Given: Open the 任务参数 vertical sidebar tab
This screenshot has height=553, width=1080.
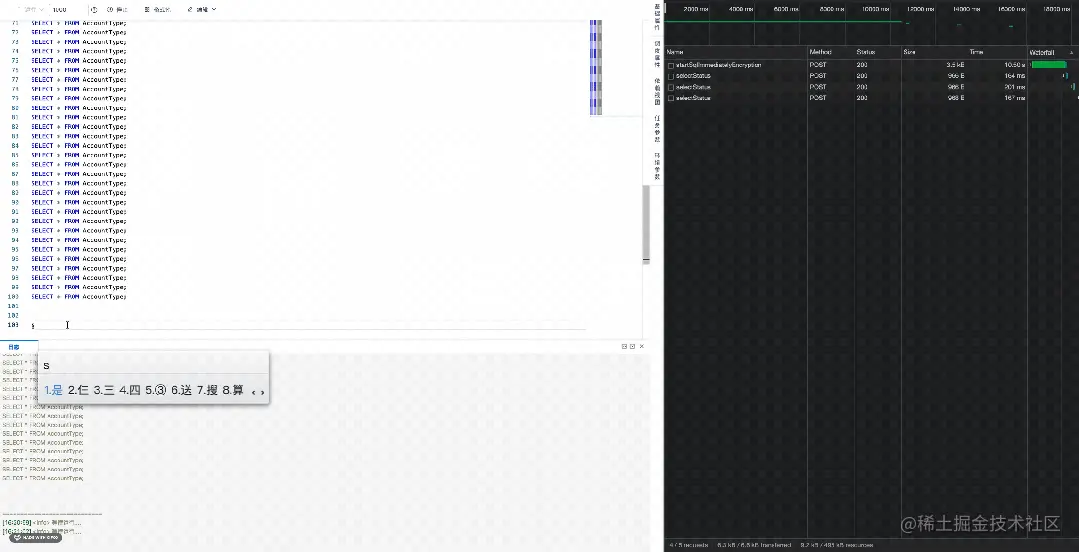Looking at the screenshot, I should pos(657,128).
